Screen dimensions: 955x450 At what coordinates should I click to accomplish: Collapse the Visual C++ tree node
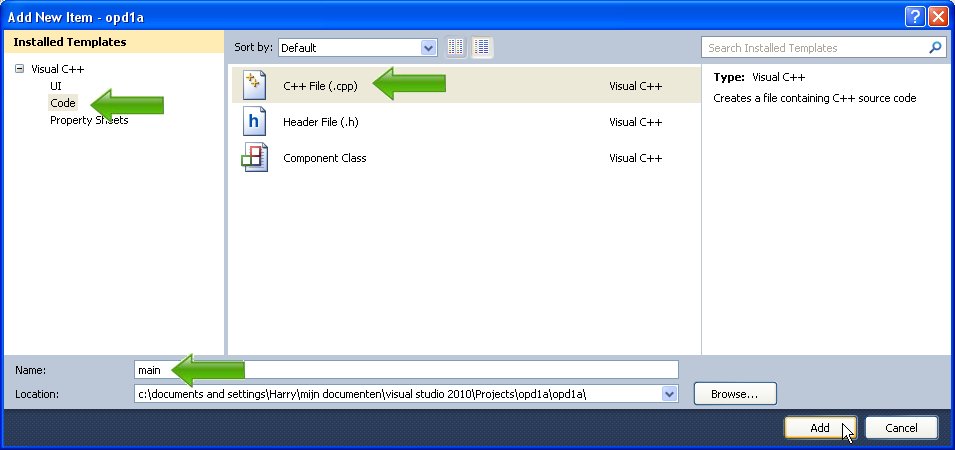(x=19, y=69)
